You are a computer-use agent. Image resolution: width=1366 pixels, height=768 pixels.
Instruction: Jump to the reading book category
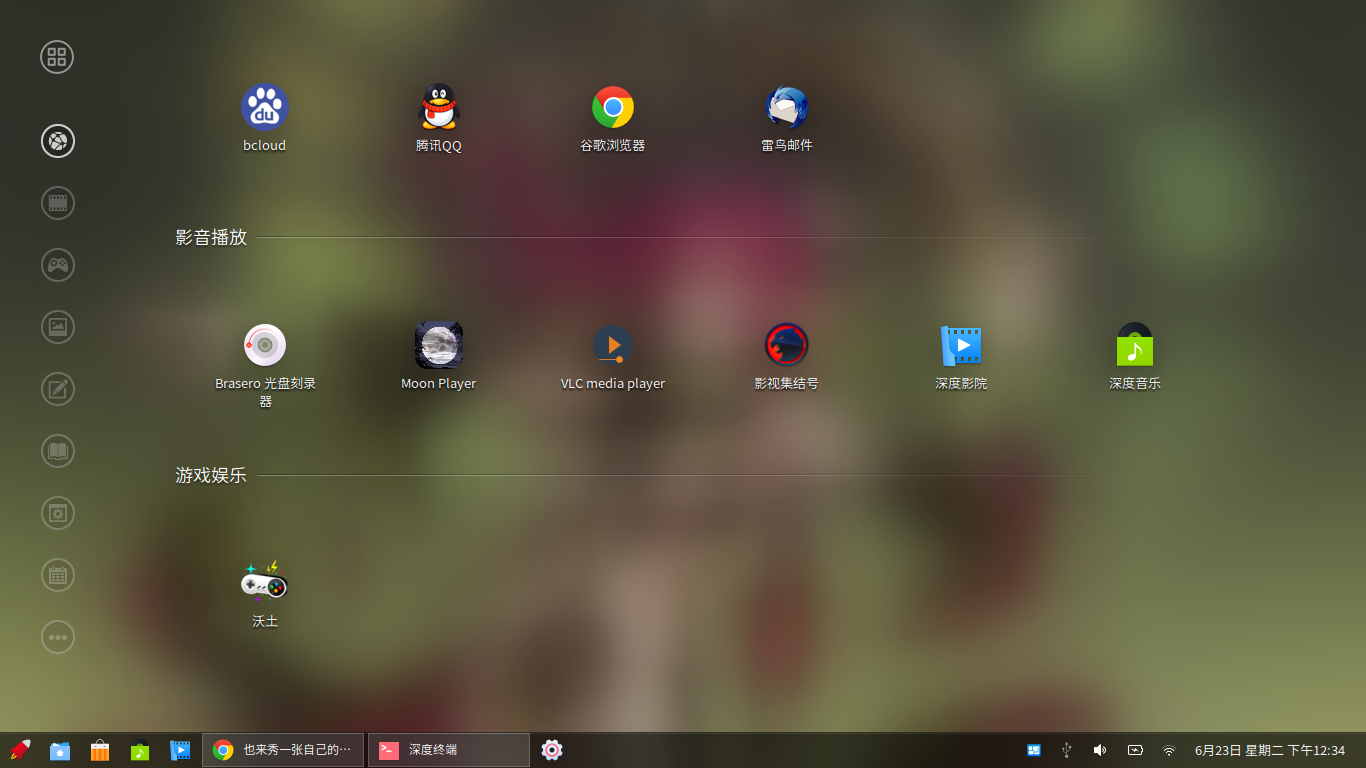click(58, 451)
